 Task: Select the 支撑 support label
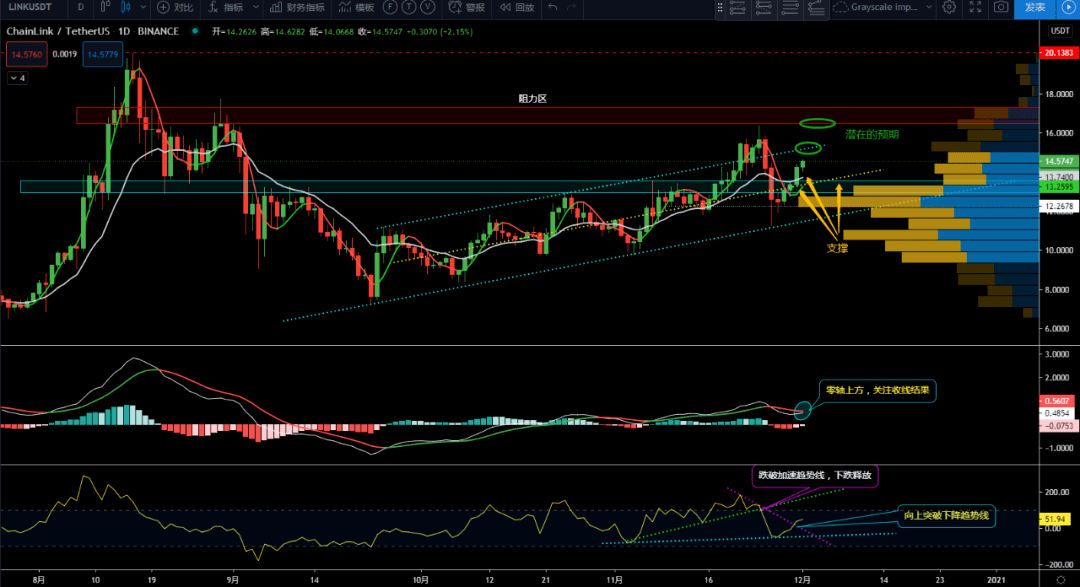tap(837, 248)
